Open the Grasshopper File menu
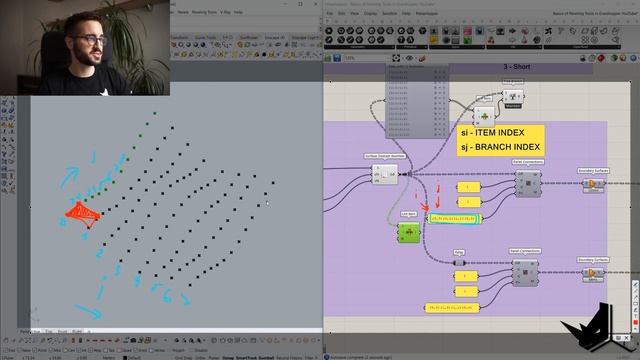Viewport: 640px width, 360px height. (x=330, y=13)
